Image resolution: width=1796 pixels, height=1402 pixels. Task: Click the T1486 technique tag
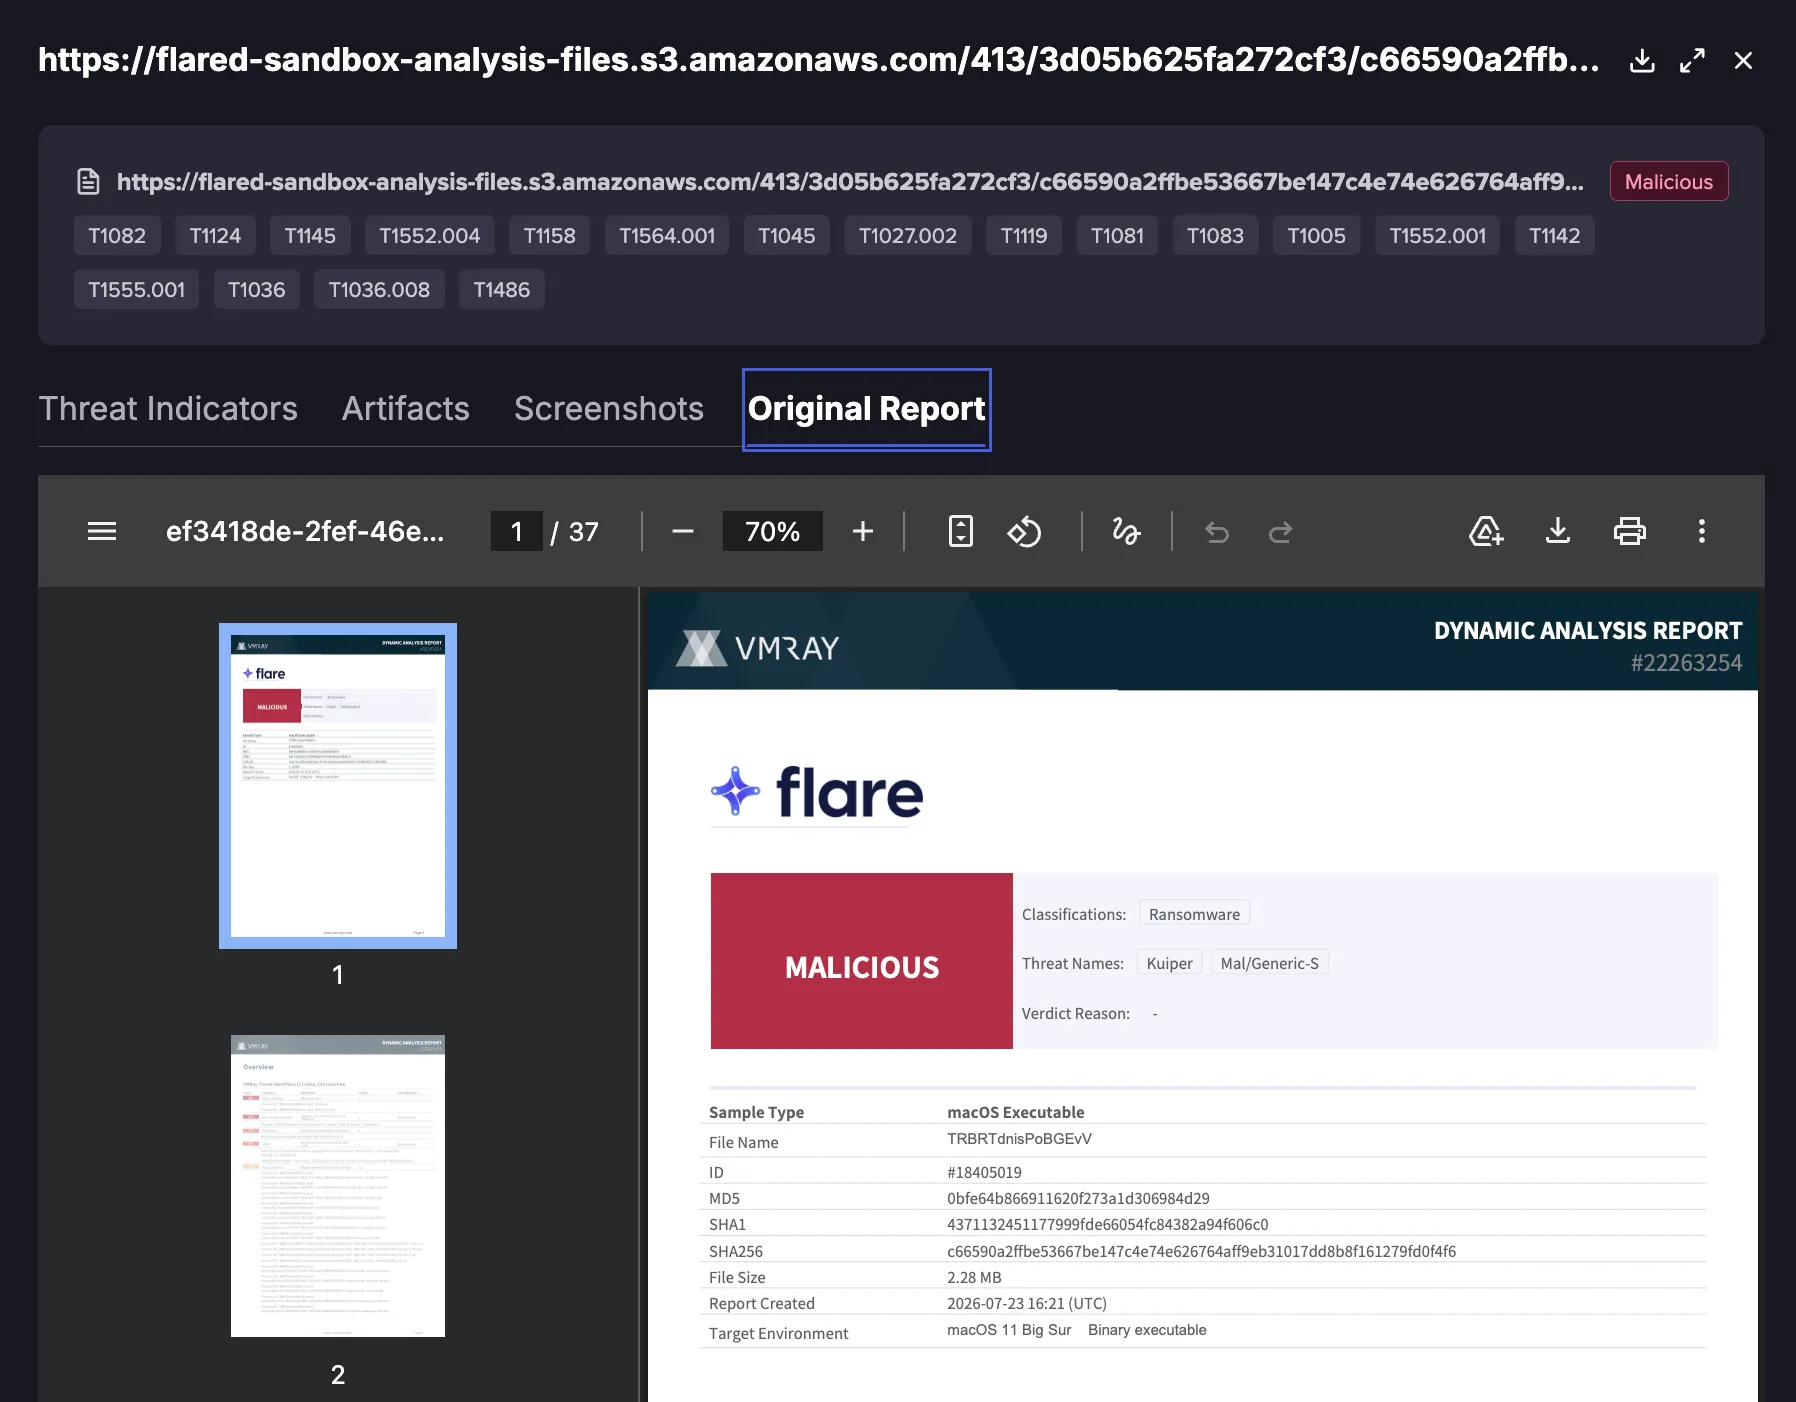tap(502, 290)
